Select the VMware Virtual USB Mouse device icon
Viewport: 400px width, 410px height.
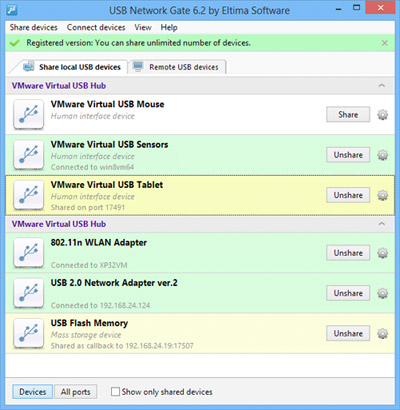coord(29,114)
